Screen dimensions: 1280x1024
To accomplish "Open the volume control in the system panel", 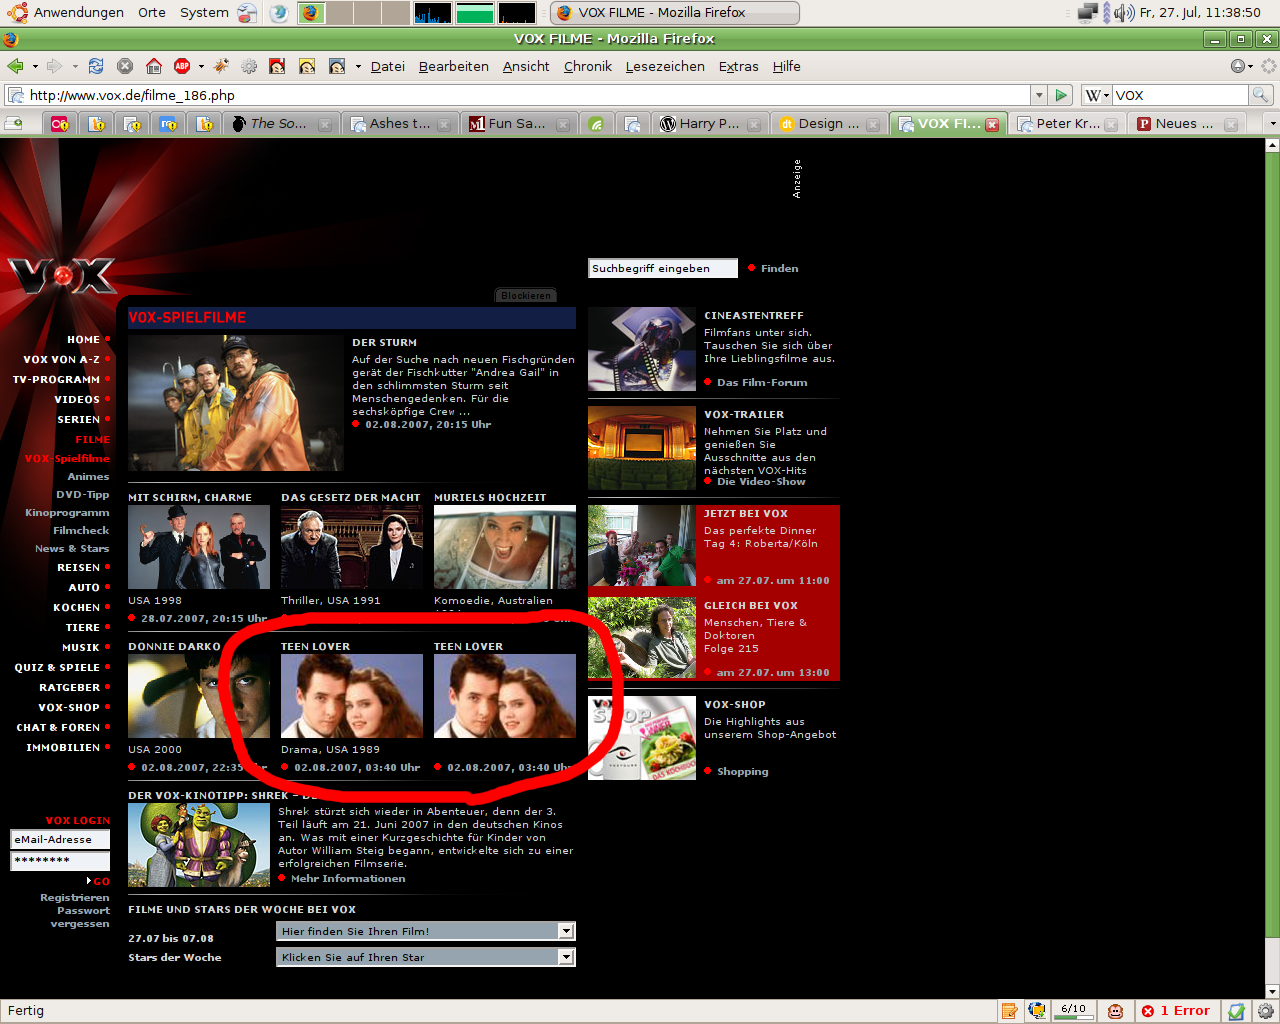I will [1125, 12].
